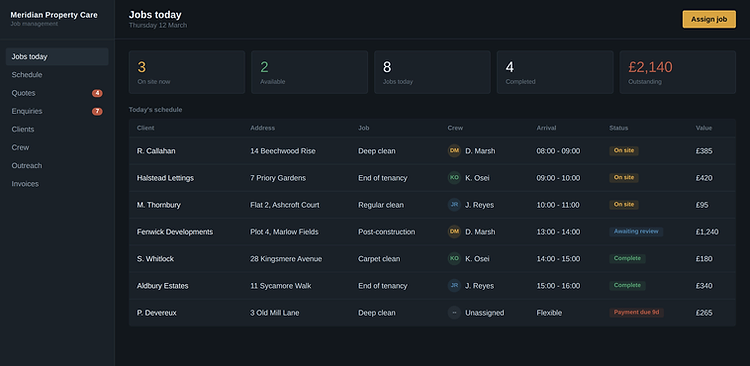Click arrival time 08:00 - 09:00
The height and width of the screenshot is (366, 750).
[x=558, y=151]
